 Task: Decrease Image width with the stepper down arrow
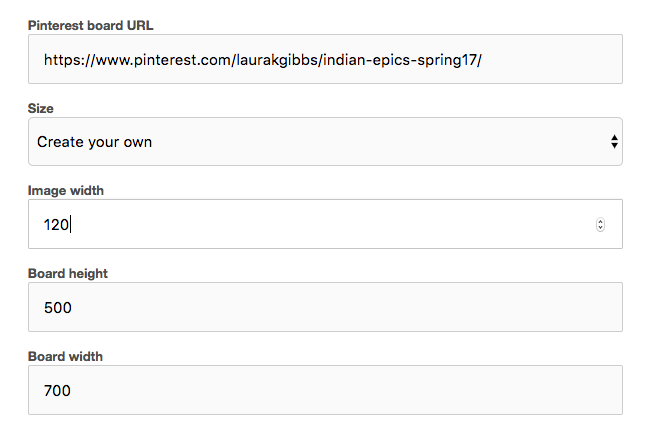pos(600,229)
